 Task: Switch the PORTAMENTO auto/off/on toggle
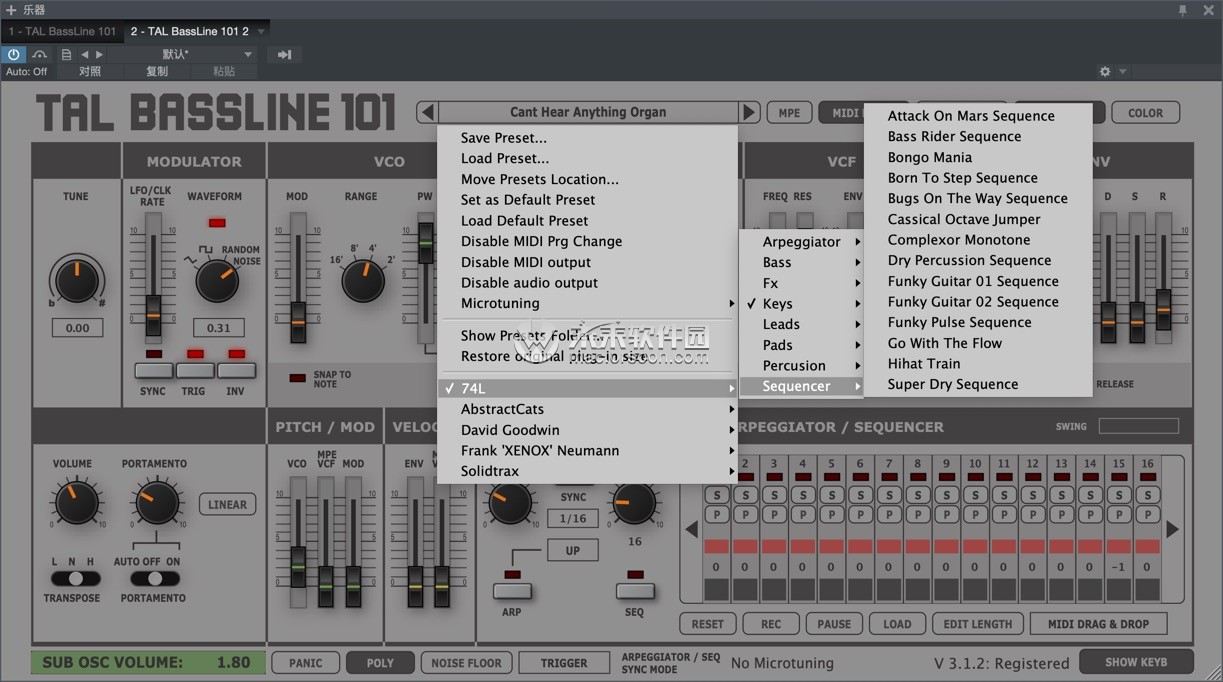[154, 578]
